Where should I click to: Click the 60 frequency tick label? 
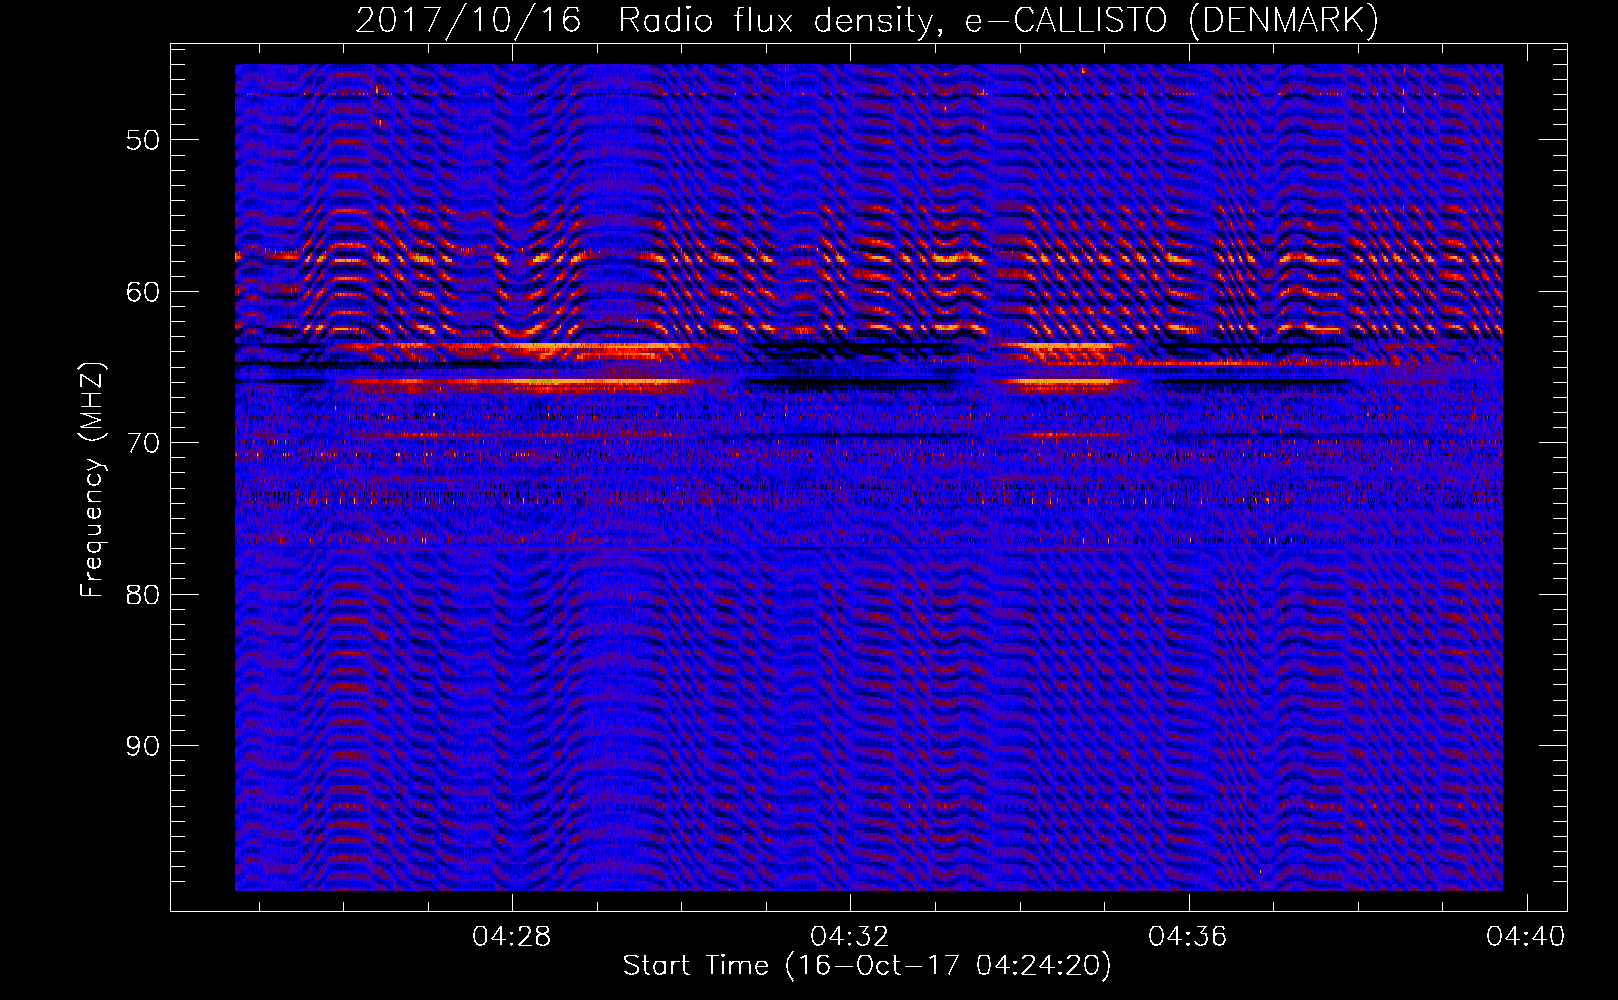coord(142,292)
